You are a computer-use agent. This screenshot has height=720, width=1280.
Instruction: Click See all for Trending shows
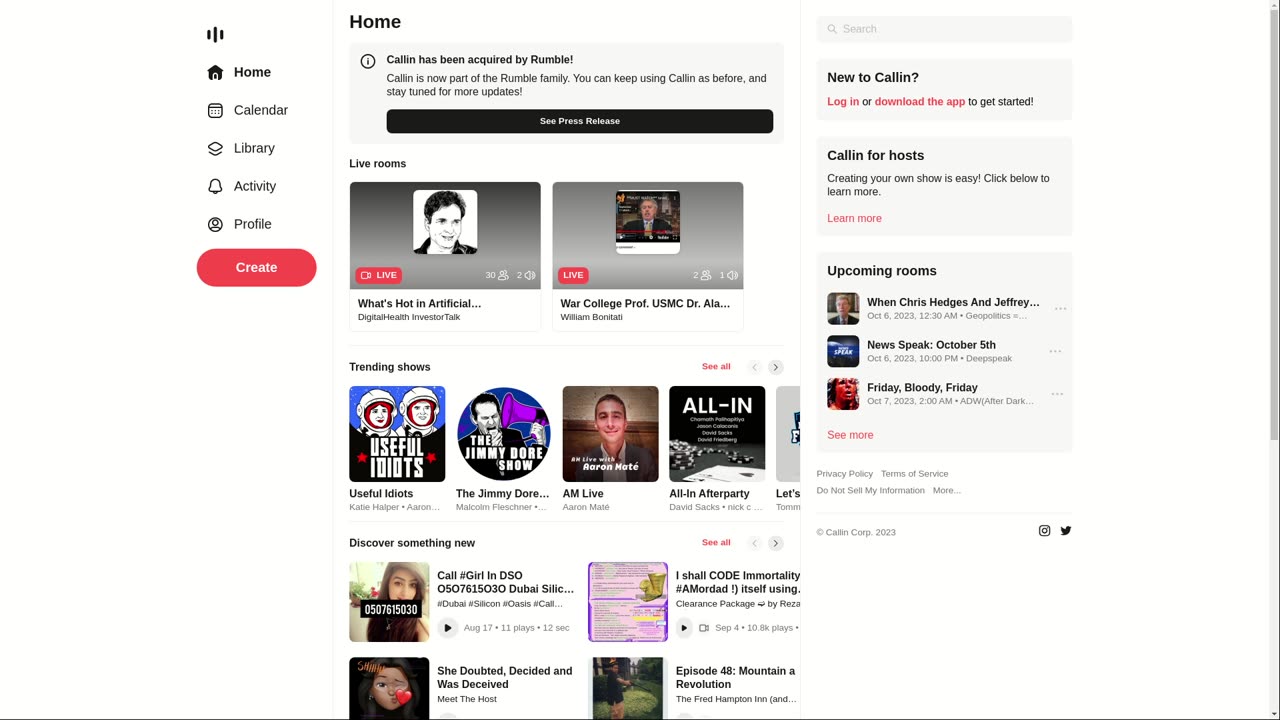(716, 367)
